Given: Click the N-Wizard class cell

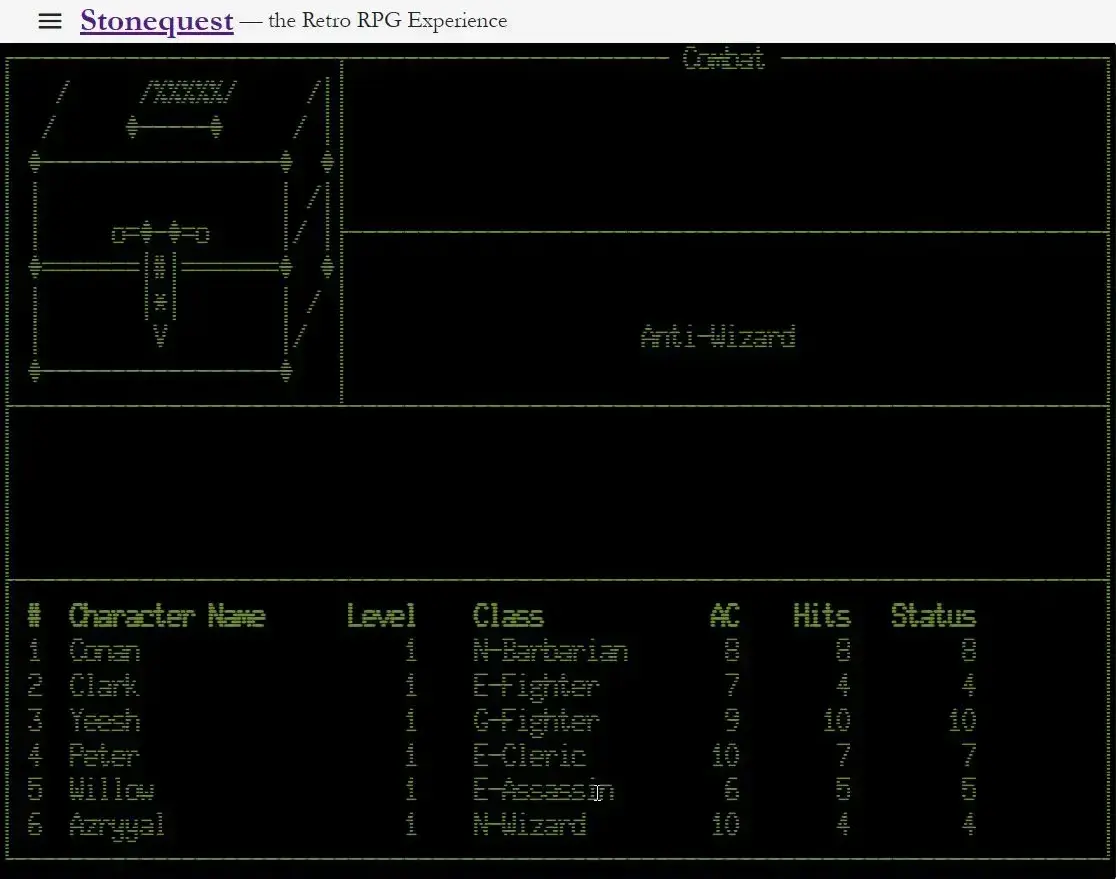Looking at the screenshot, I should click(529, 824).
